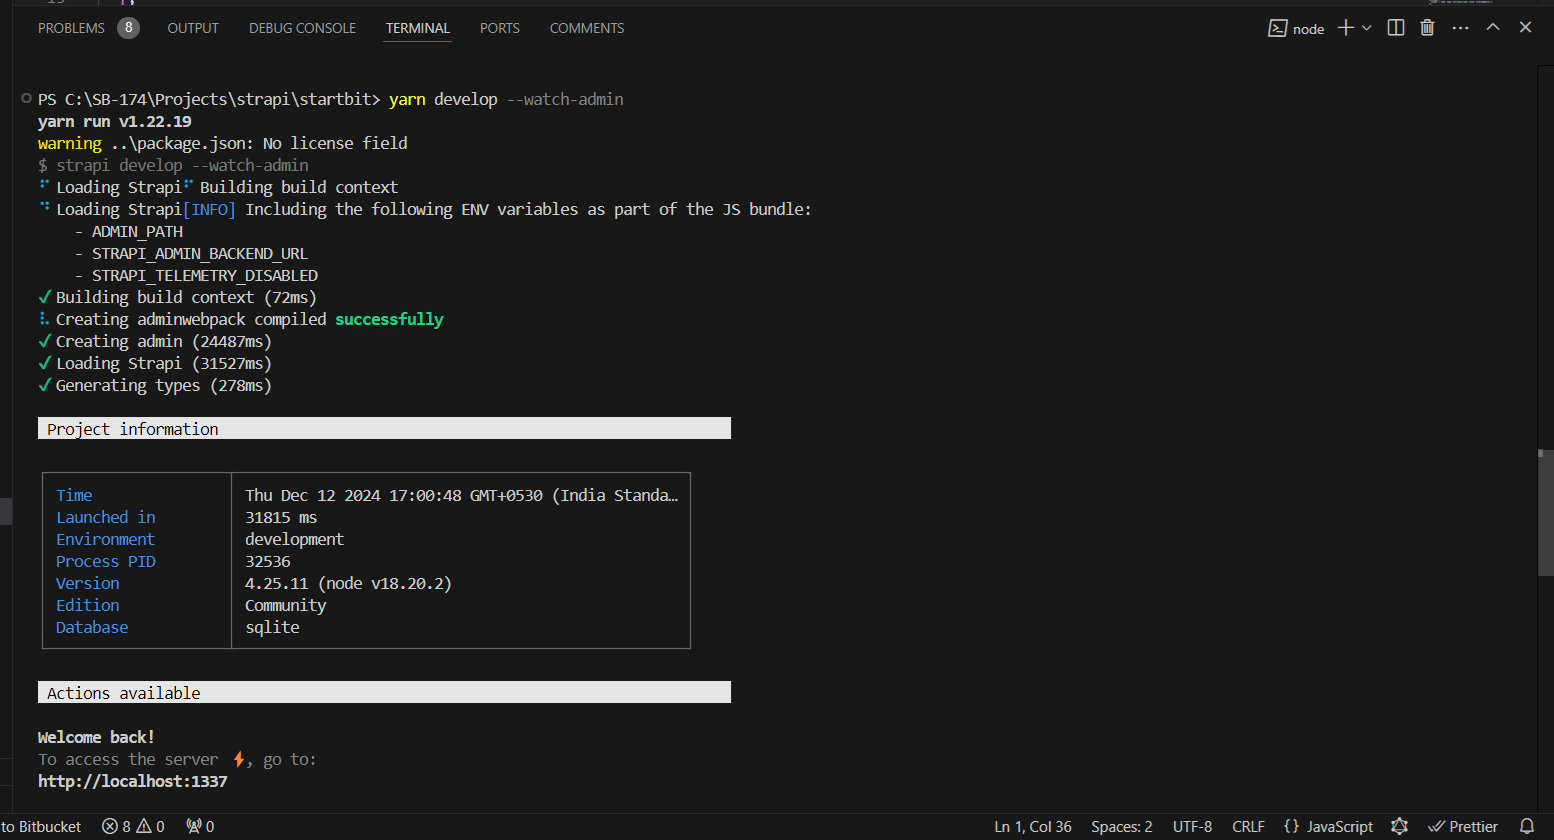Viewport: 1554px width, 840px height.
Task: Open the panel more actions menu
Action: point(1461,28)
